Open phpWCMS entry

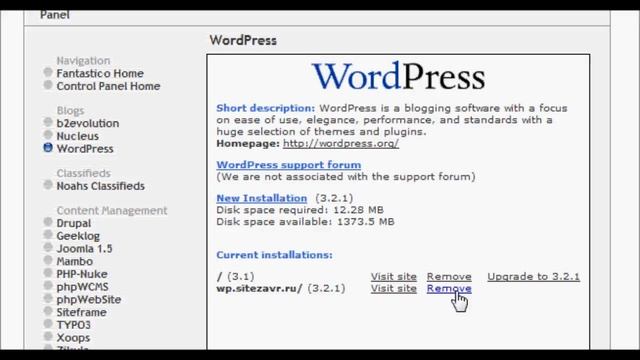(x=82, y=287)
